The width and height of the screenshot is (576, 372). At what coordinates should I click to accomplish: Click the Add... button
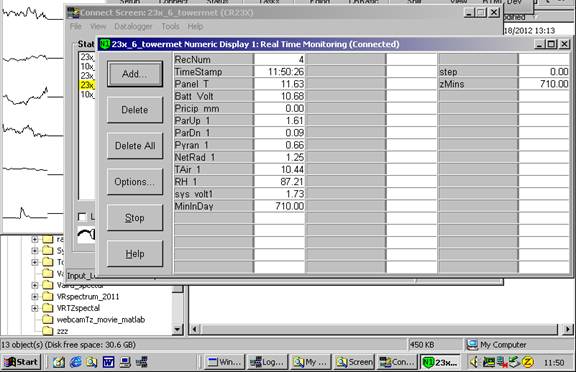coord(135,74)
